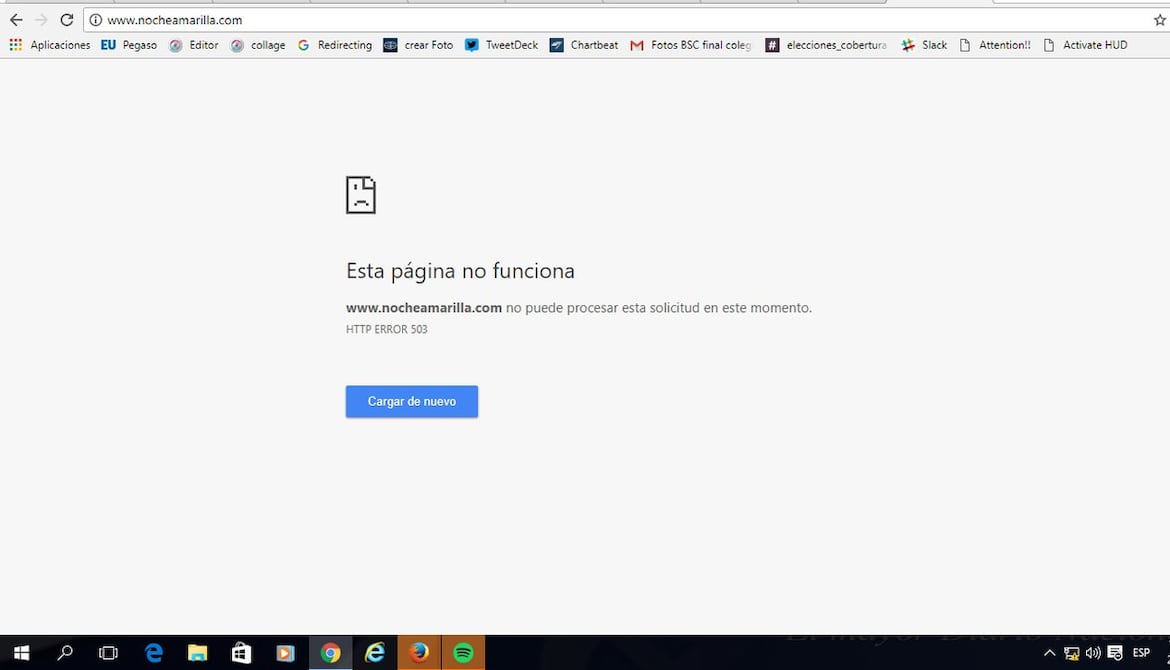The height and width of the screenshot is (670, 1170).
Task: Reload the page with refresh icon
Action: (x=67, y=20)
